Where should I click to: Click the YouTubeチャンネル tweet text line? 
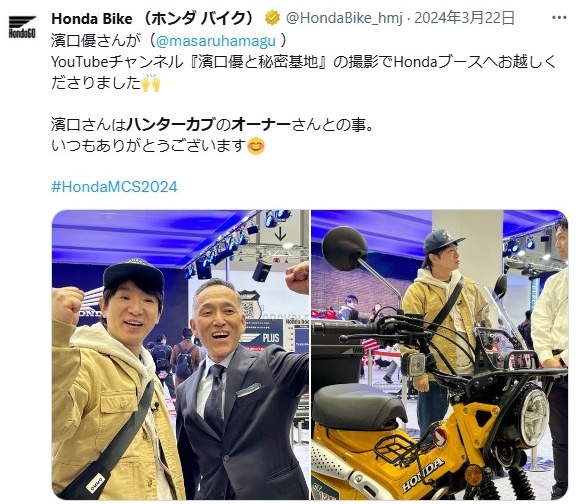pos(304,62)
